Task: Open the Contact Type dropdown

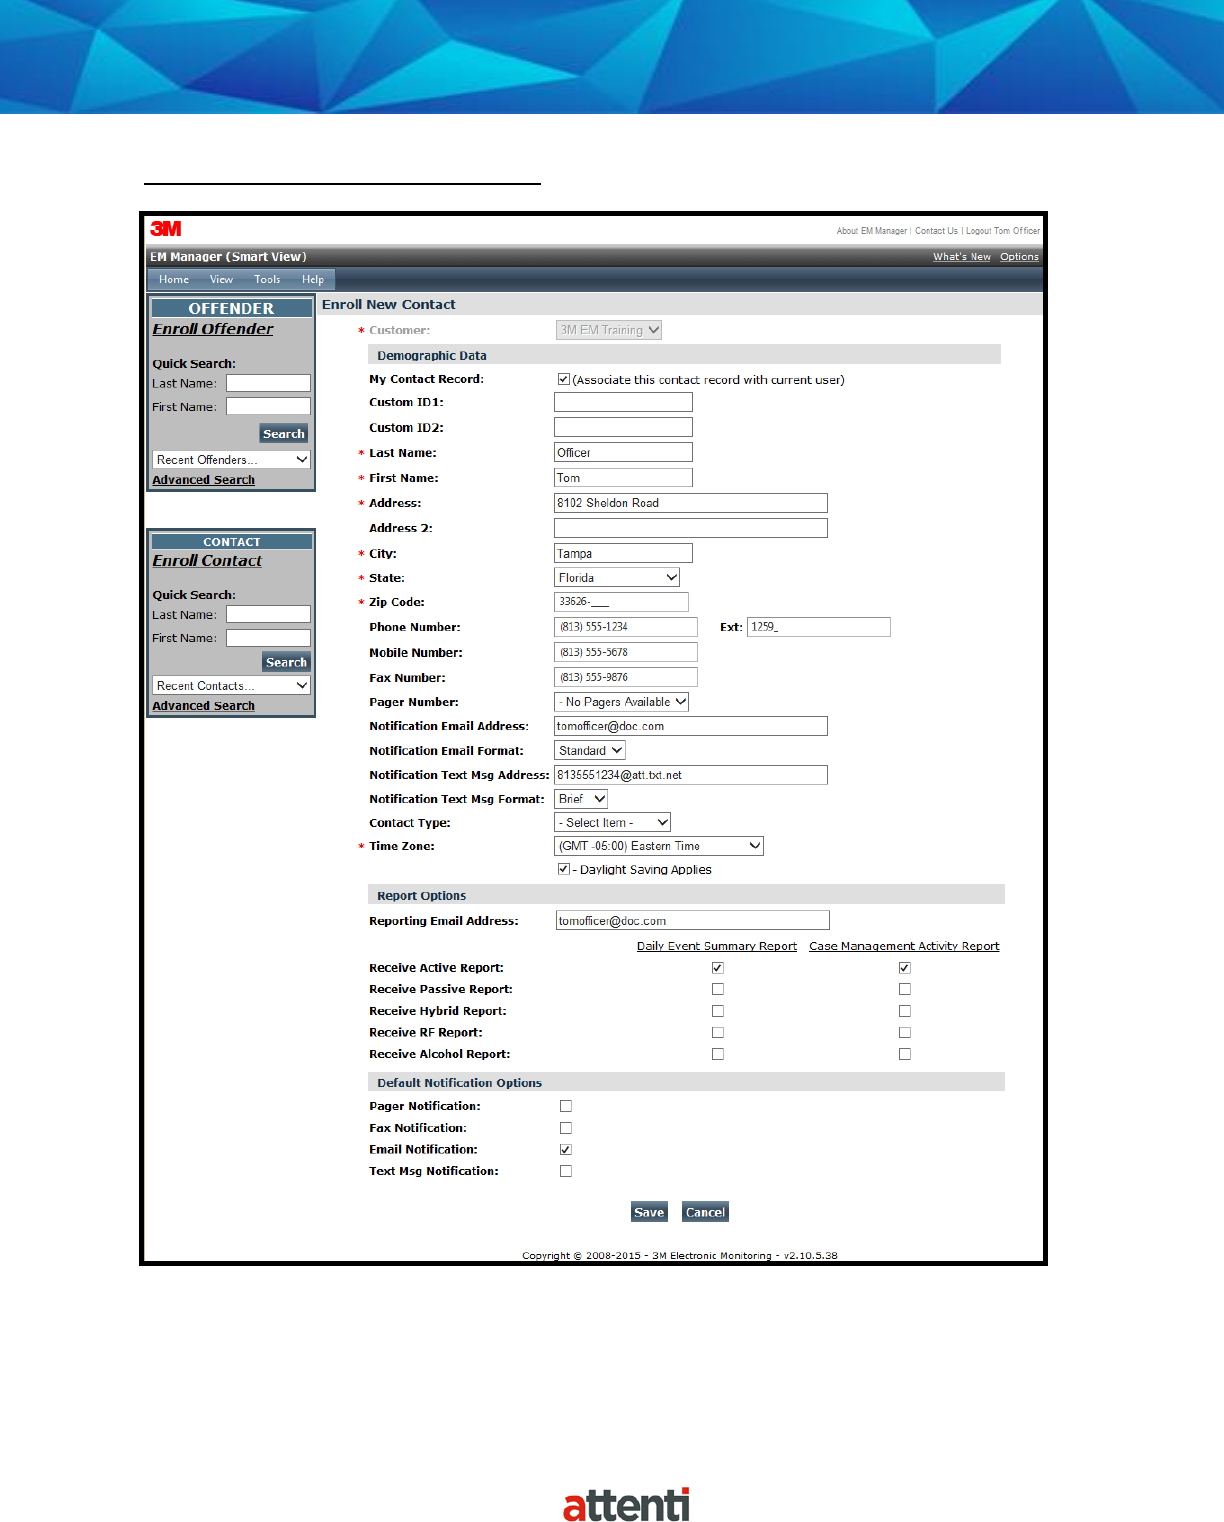Action: click(x=613, y=822)
